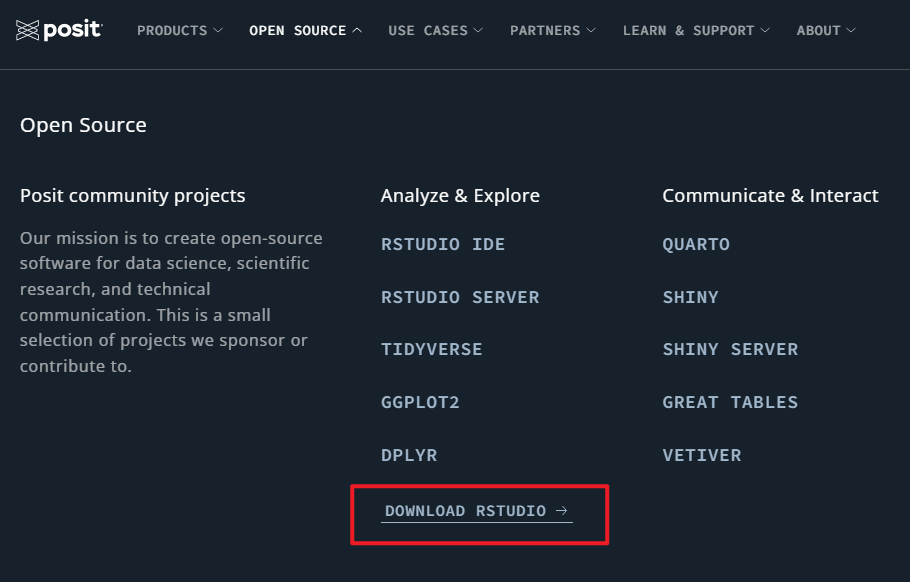Select the Tidyverse link
Screen dimensions: 910x582
pos(431,350)
